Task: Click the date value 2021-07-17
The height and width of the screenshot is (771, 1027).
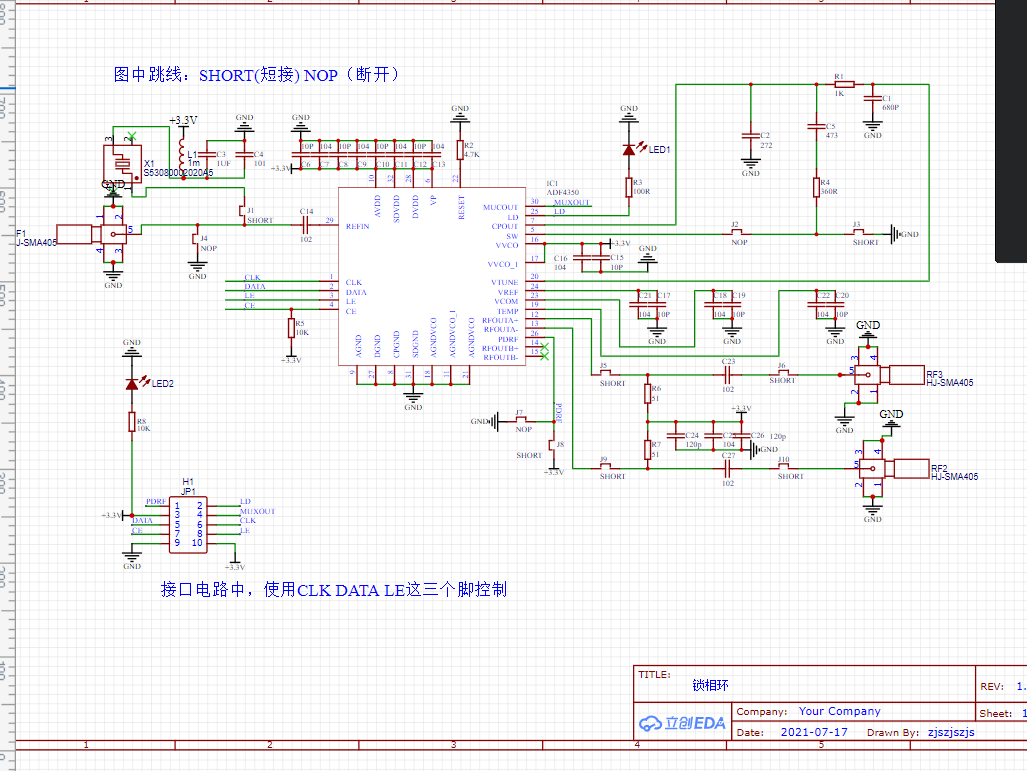Action: click(x=813, y=732)
